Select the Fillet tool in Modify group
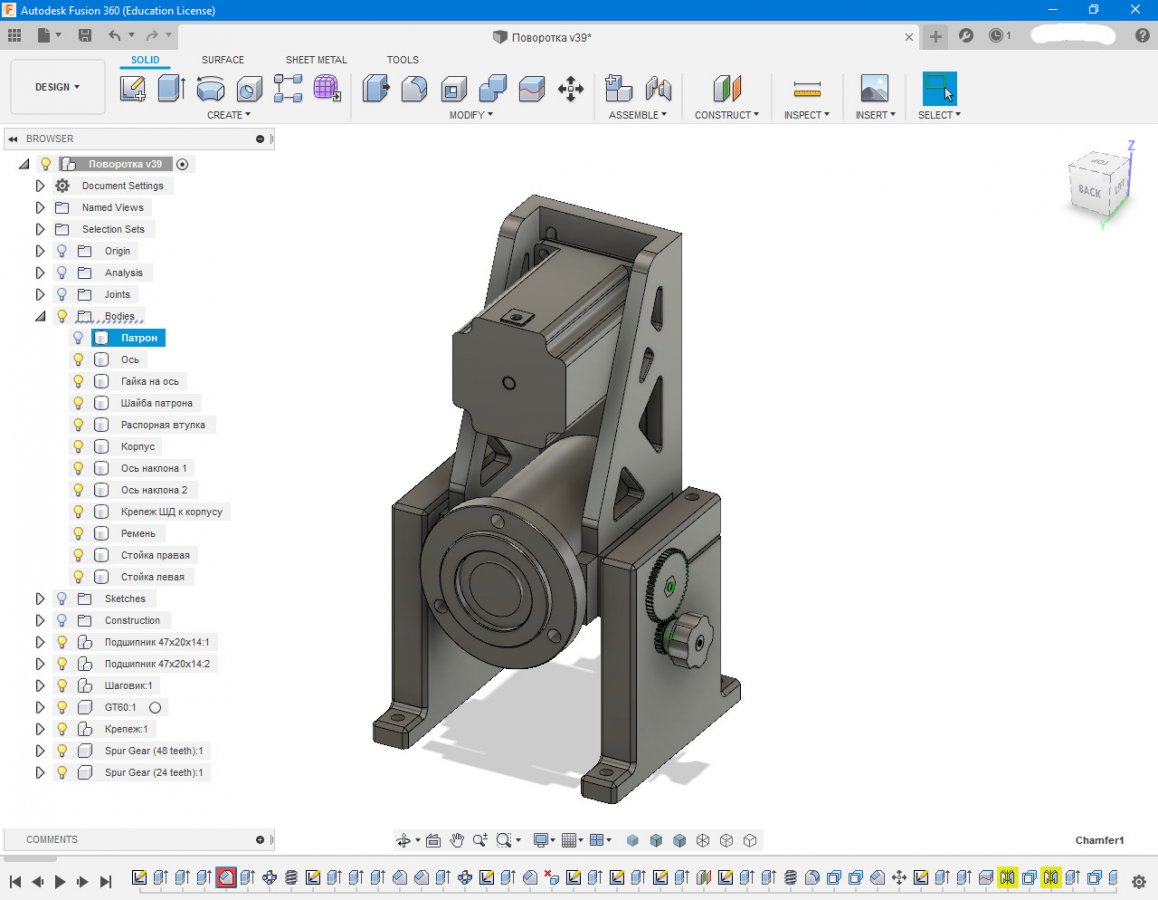1158x900 pixels. click(414, 89)
